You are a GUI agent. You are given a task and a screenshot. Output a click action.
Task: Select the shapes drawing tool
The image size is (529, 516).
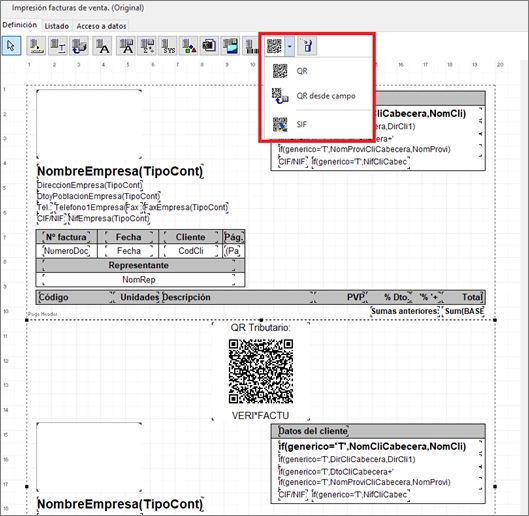click(189, 46)
